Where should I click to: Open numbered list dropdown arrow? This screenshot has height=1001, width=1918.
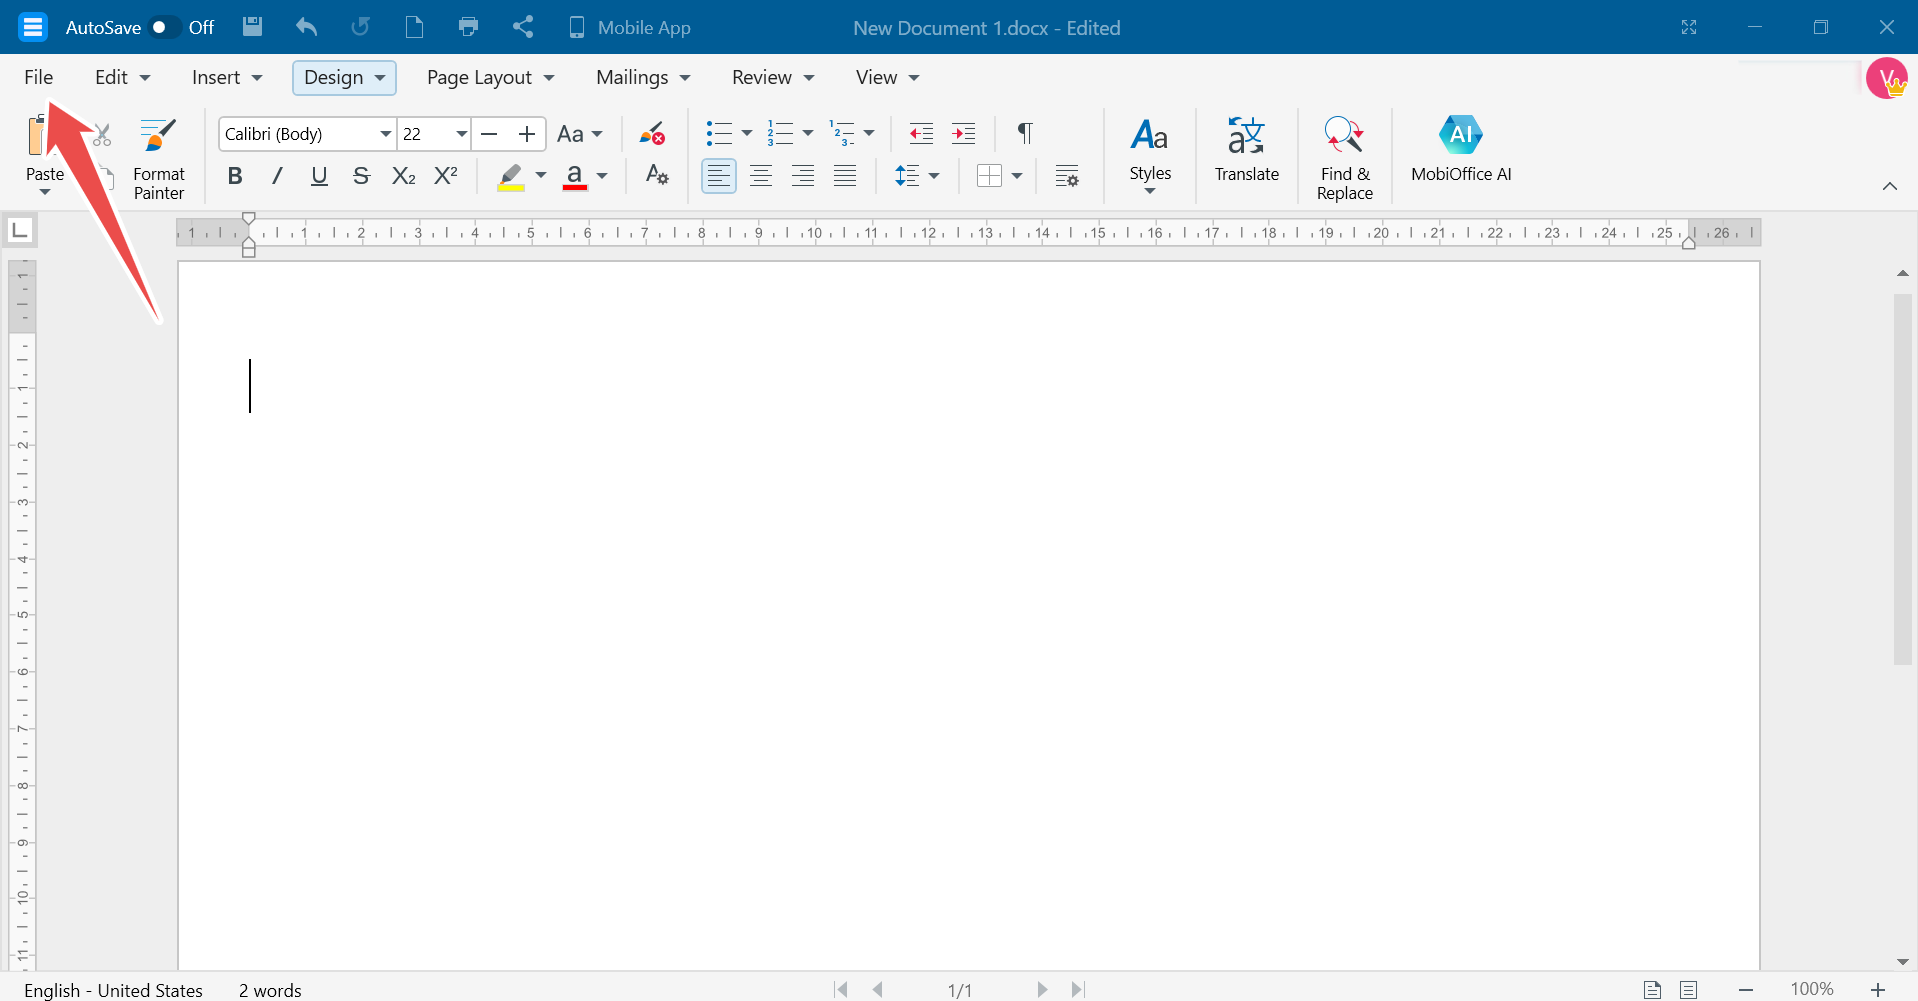pyautogui.click(x=808, y=133)
